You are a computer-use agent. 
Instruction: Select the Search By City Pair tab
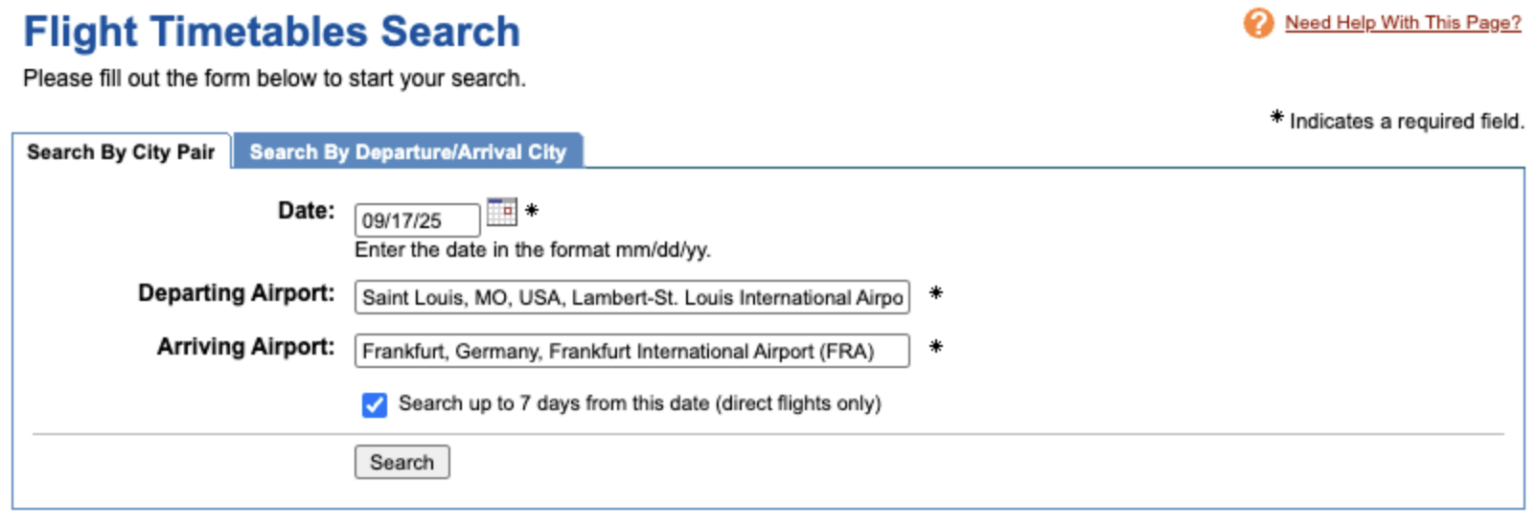[121, 153]
